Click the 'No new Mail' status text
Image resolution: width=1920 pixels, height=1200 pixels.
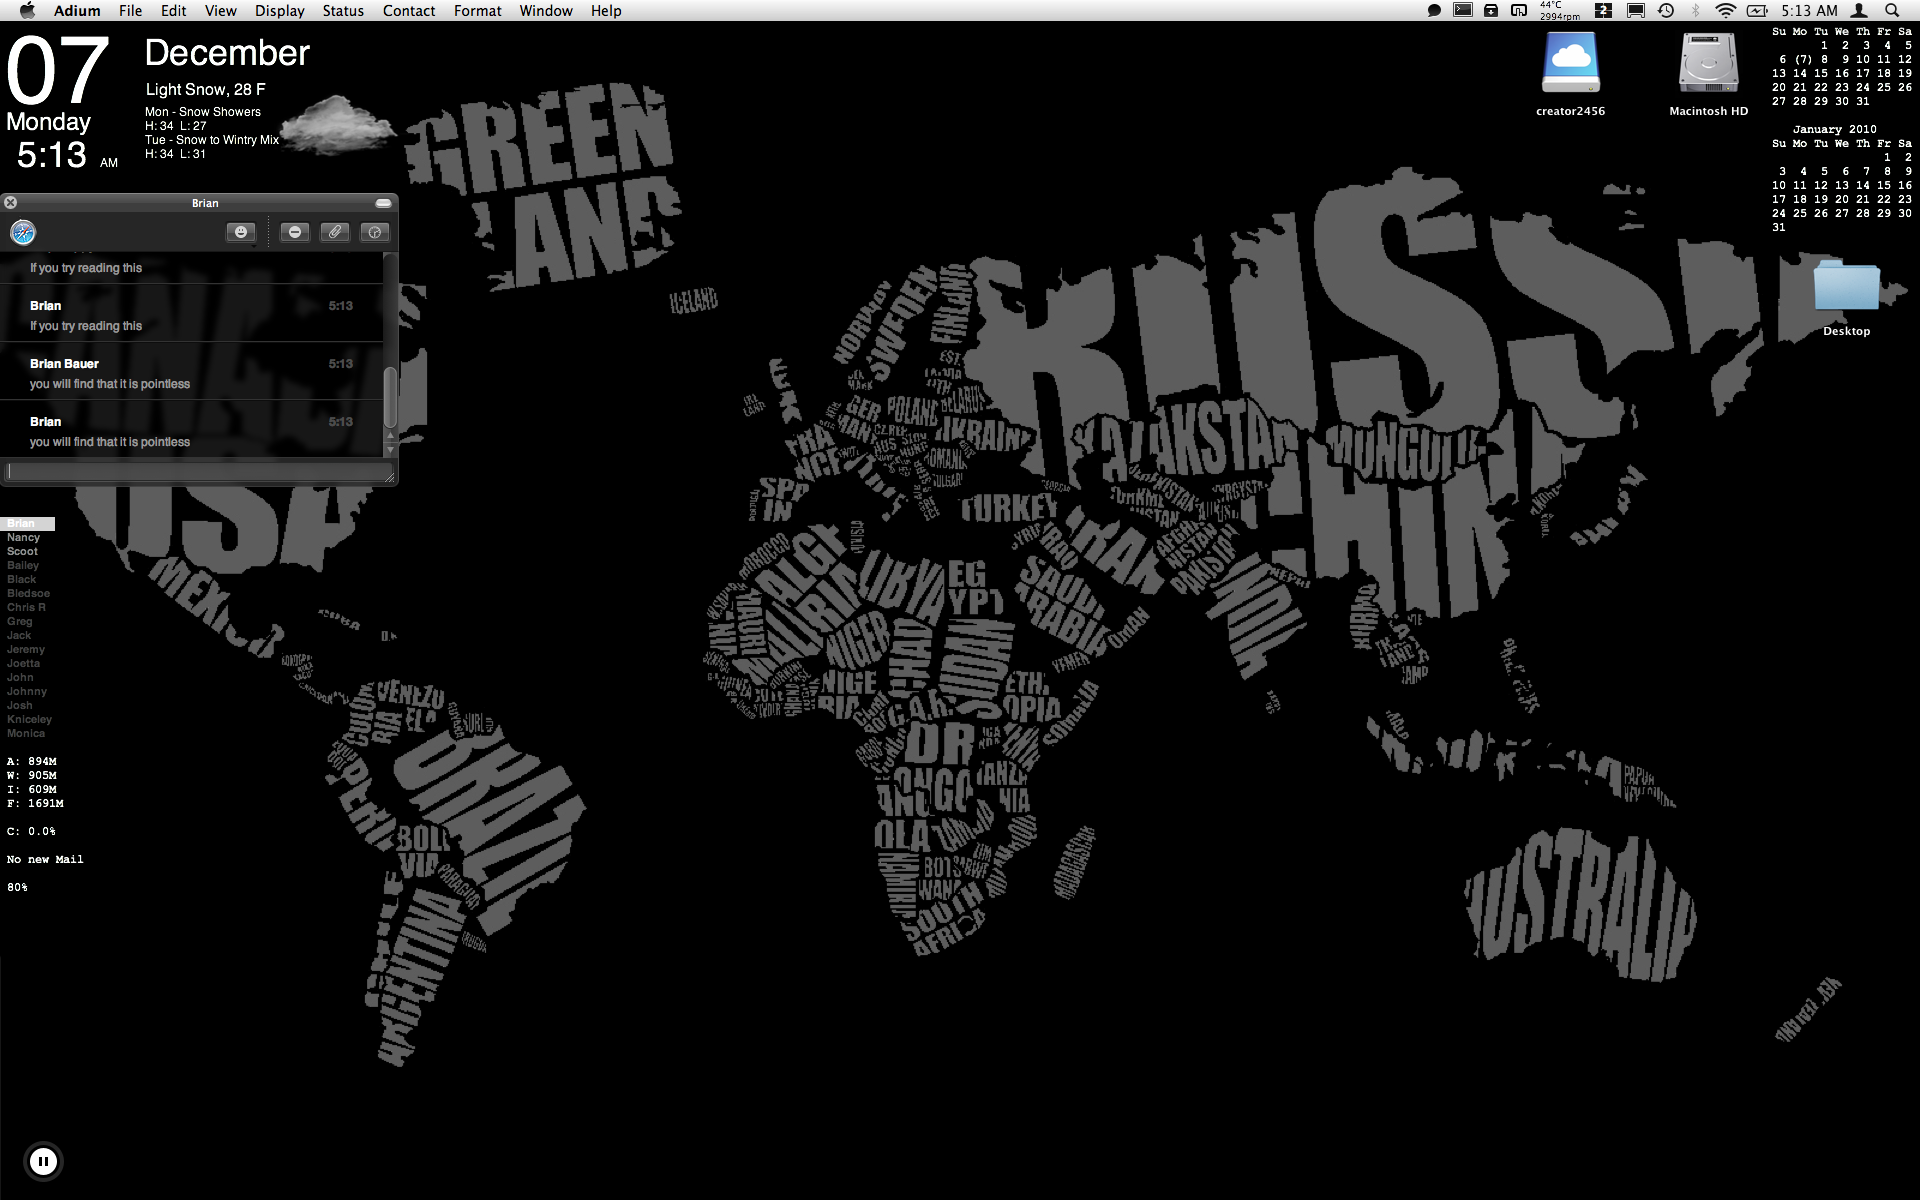(x=45, y=859)
